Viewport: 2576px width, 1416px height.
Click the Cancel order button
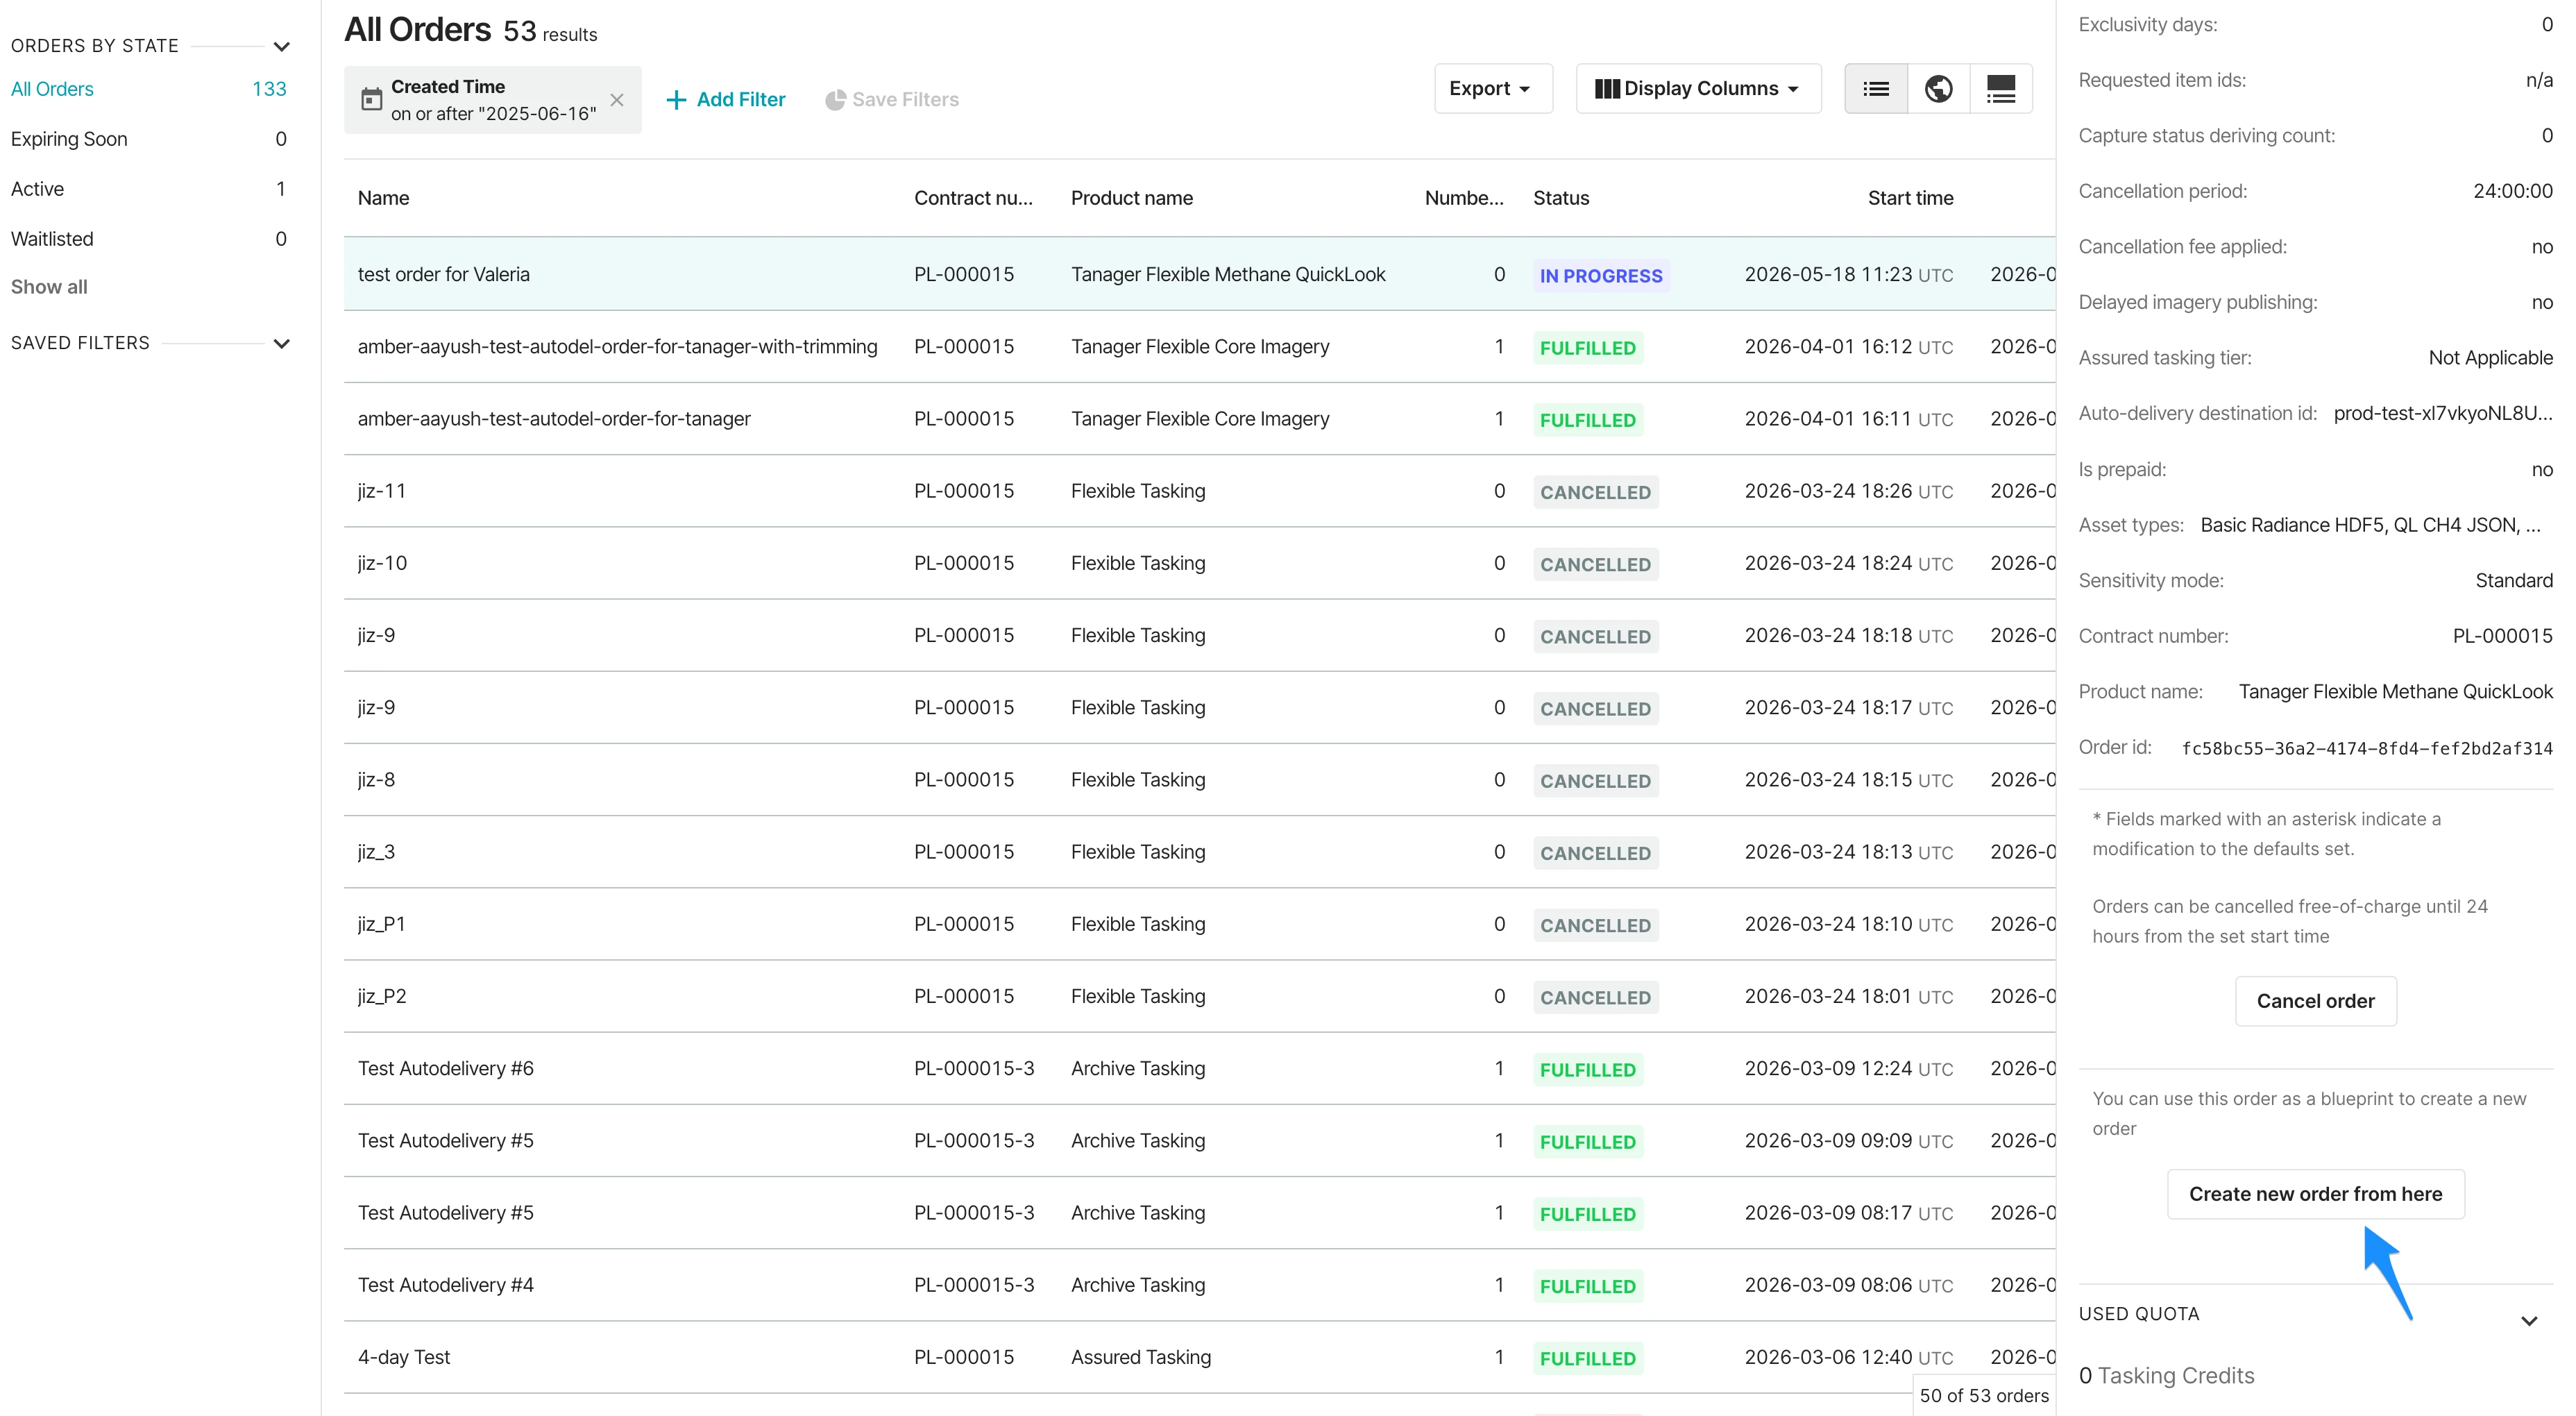(x=2315, y=1001)
